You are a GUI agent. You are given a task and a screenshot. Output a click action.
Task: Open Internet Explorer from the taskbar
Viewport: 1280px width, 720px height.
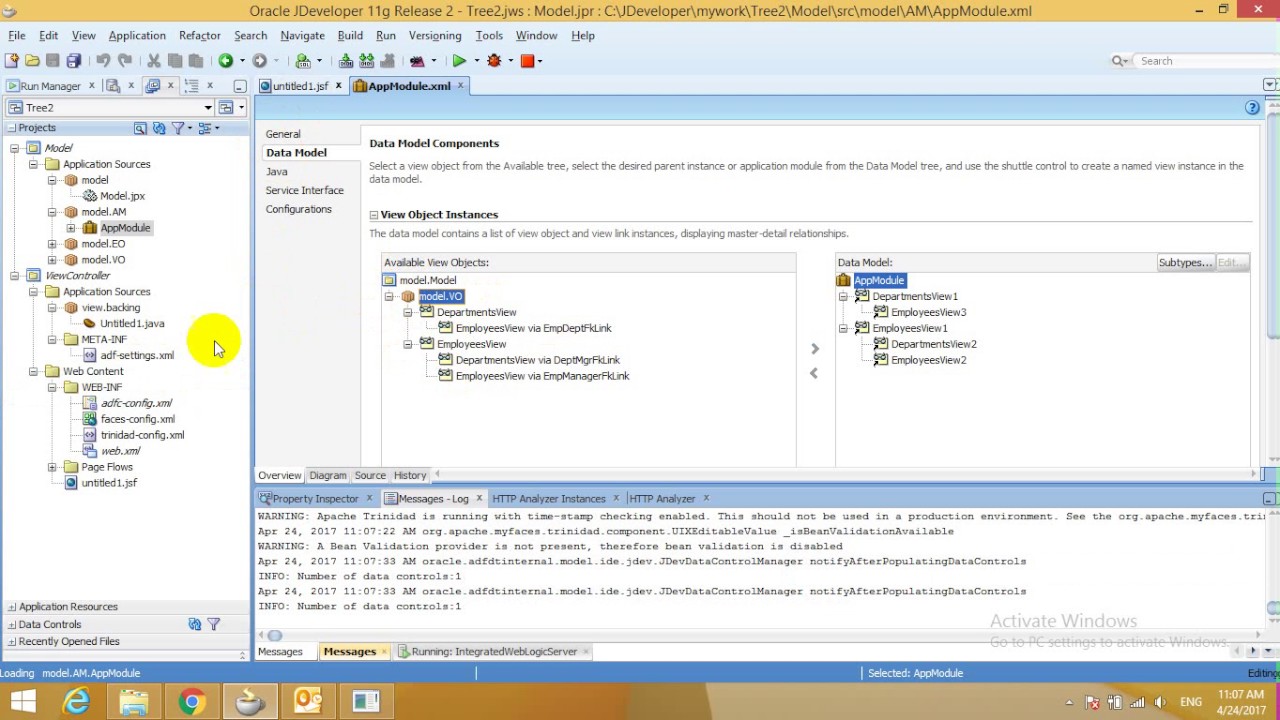point(76,702)
